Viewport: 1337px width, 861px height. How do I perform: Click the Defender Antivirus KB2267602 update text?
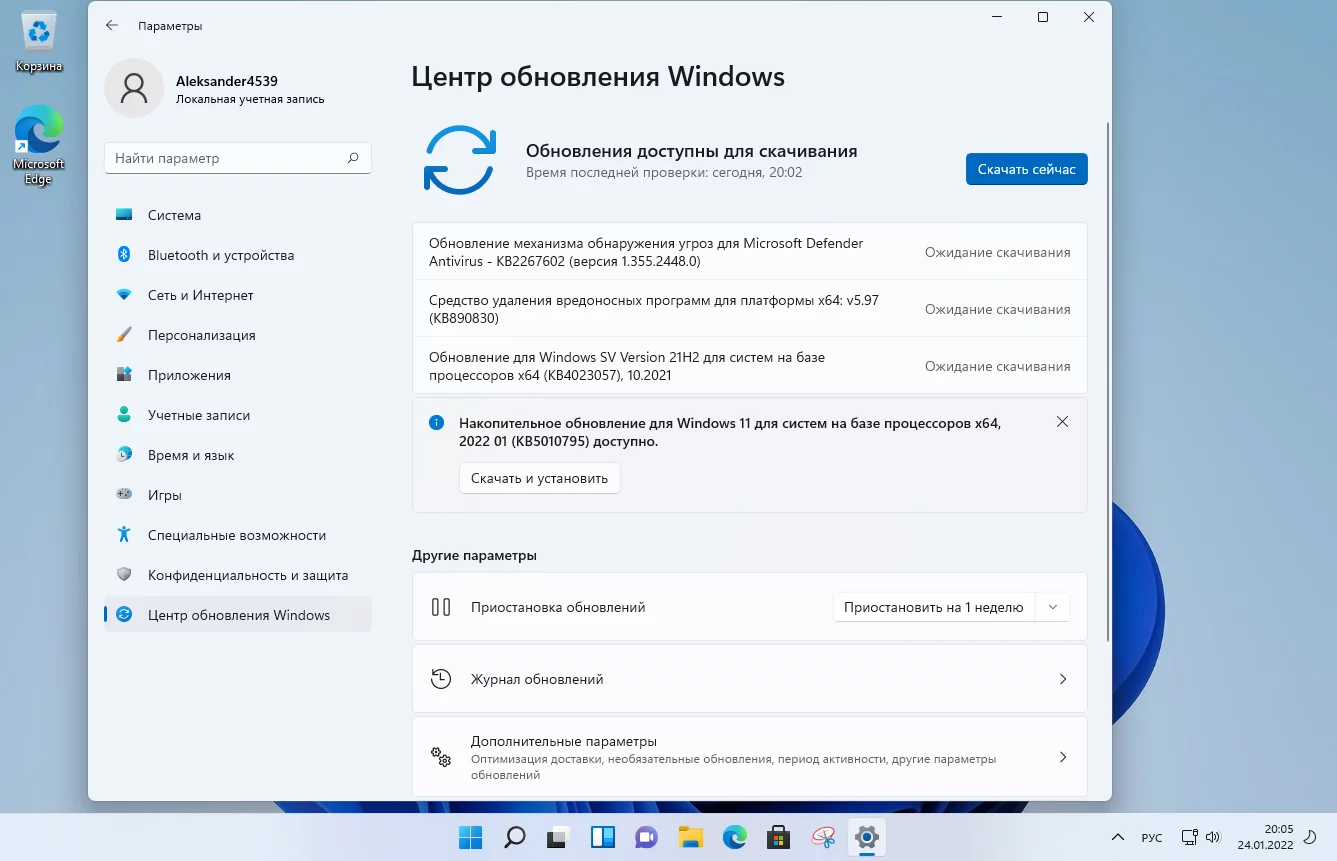point(646,252)
